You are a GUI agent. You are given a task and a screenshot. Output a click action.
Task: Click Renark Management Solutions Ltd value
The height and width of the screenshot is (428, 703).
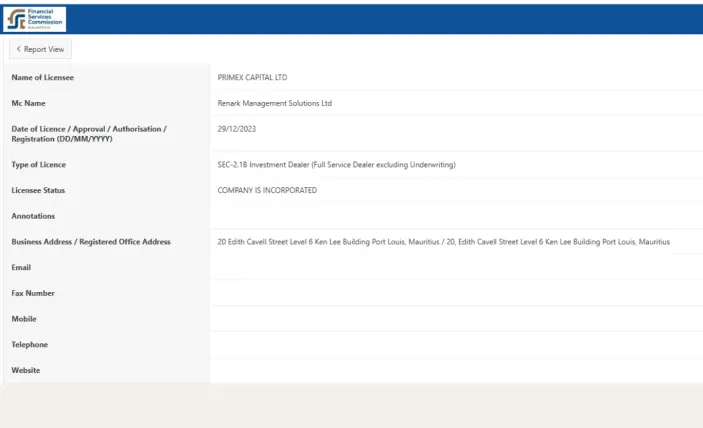[x=275, y=103]
